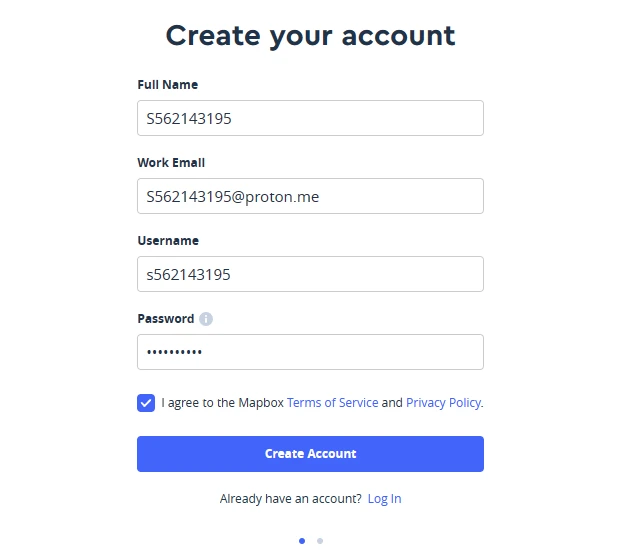Click the Password label text
The image size is (634, 555).
pos(166,319)
